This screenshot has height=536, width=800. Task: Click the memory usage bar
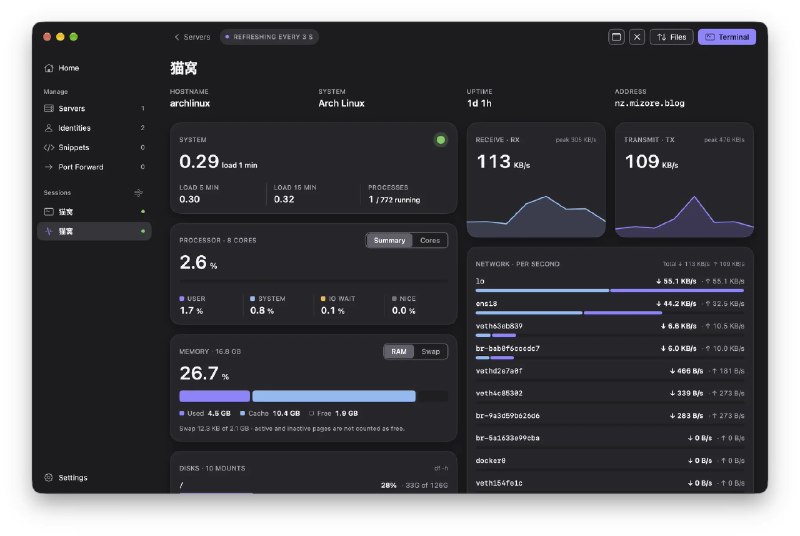(313, 396)
